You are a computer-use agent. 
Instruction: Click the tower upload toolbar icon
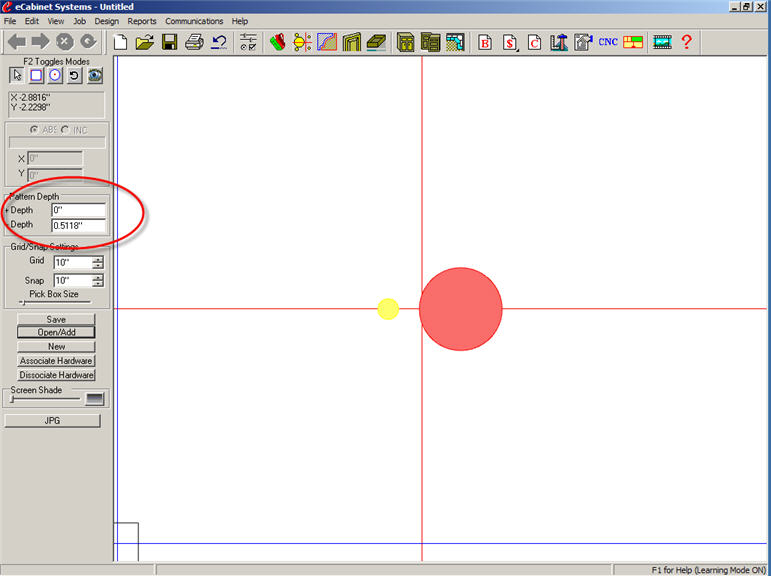(559, 42)
